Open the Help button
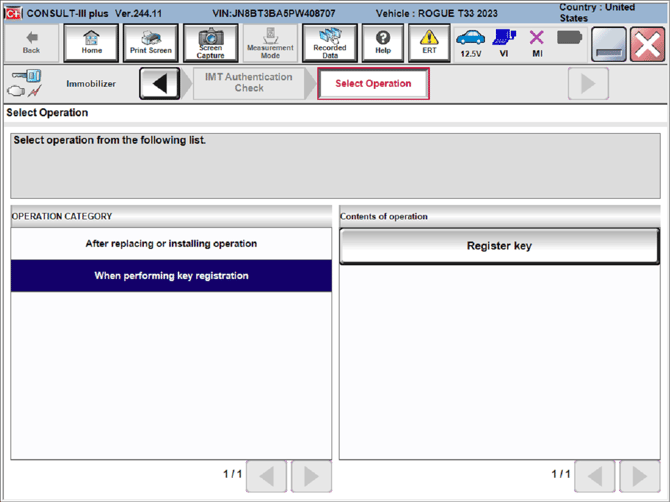Screen dimensions: 670x502 click(383, 43)
